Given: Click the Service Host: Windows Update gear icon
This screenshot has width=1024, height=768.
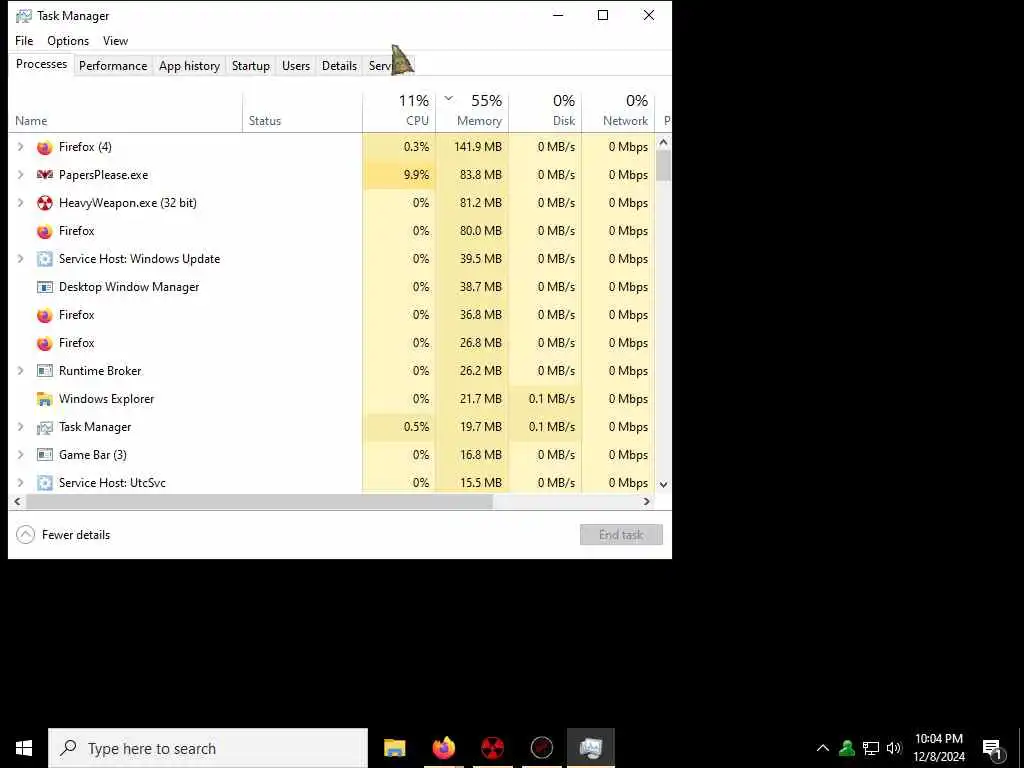Looking at the screenshot, I should 44,259.
